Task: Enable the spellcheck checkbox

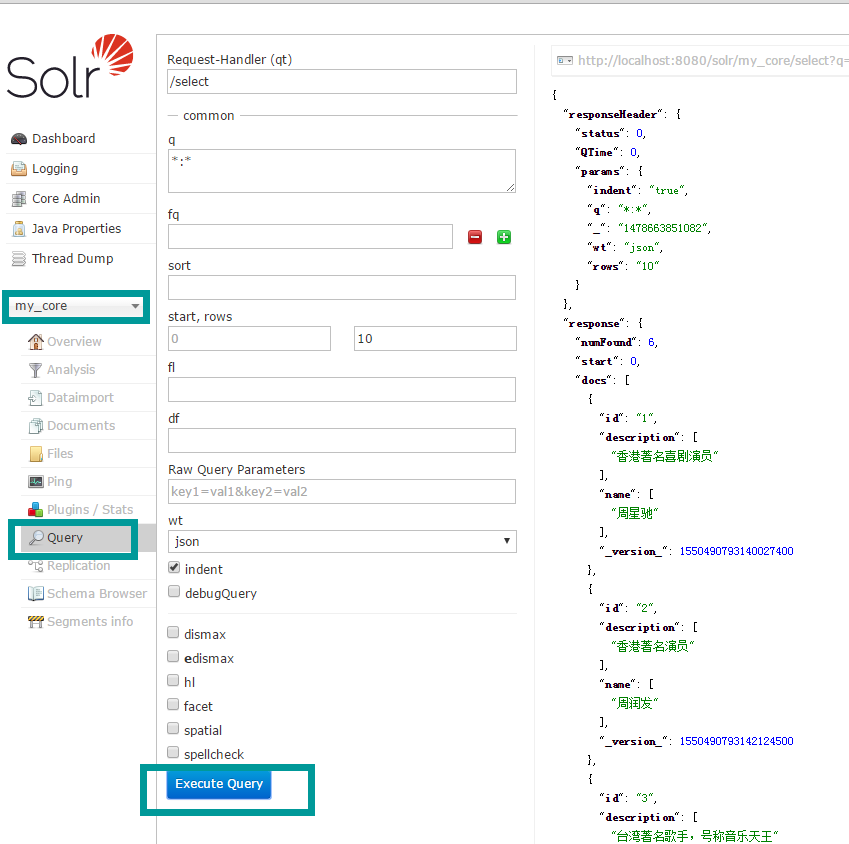Action: coord(173,752)
